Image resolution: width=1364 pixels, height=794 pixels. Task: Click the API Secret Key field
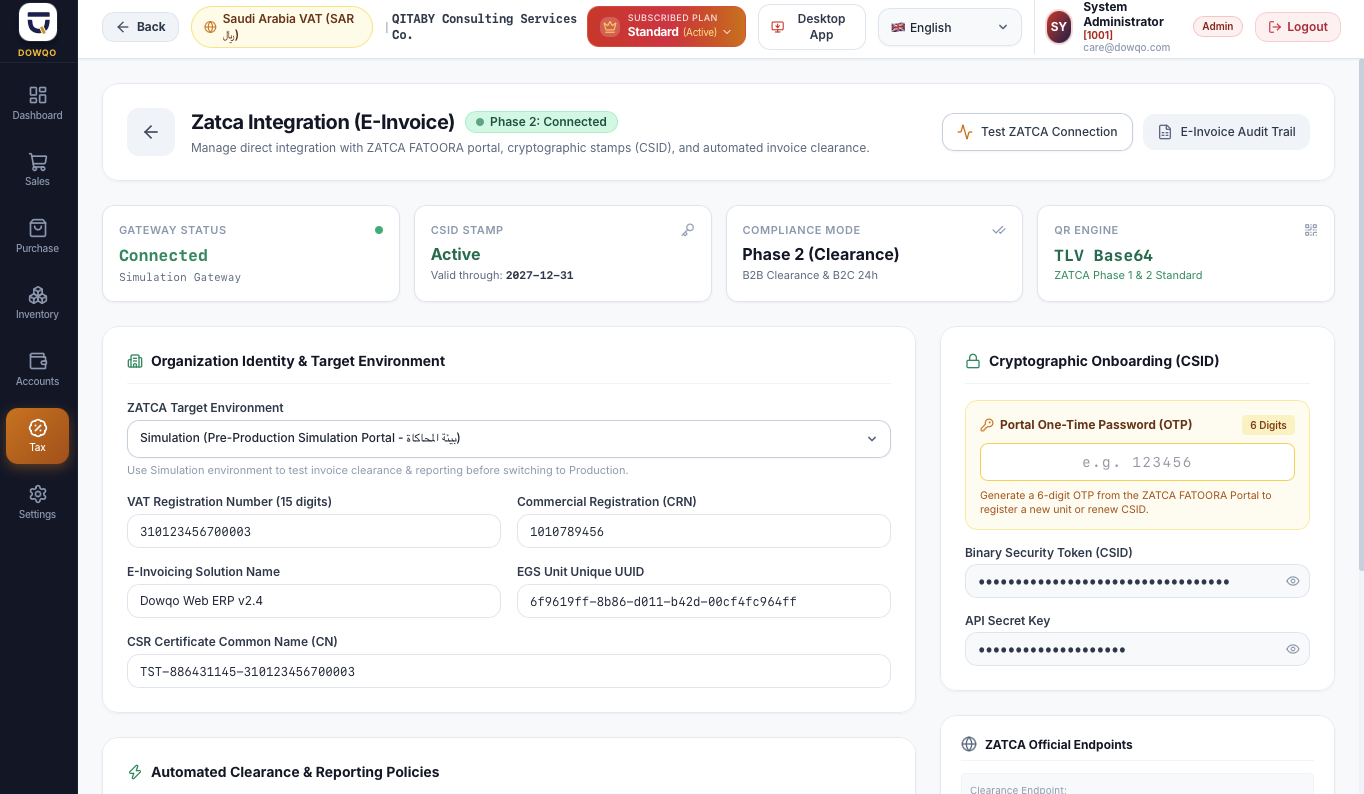tap(1137, 649)
